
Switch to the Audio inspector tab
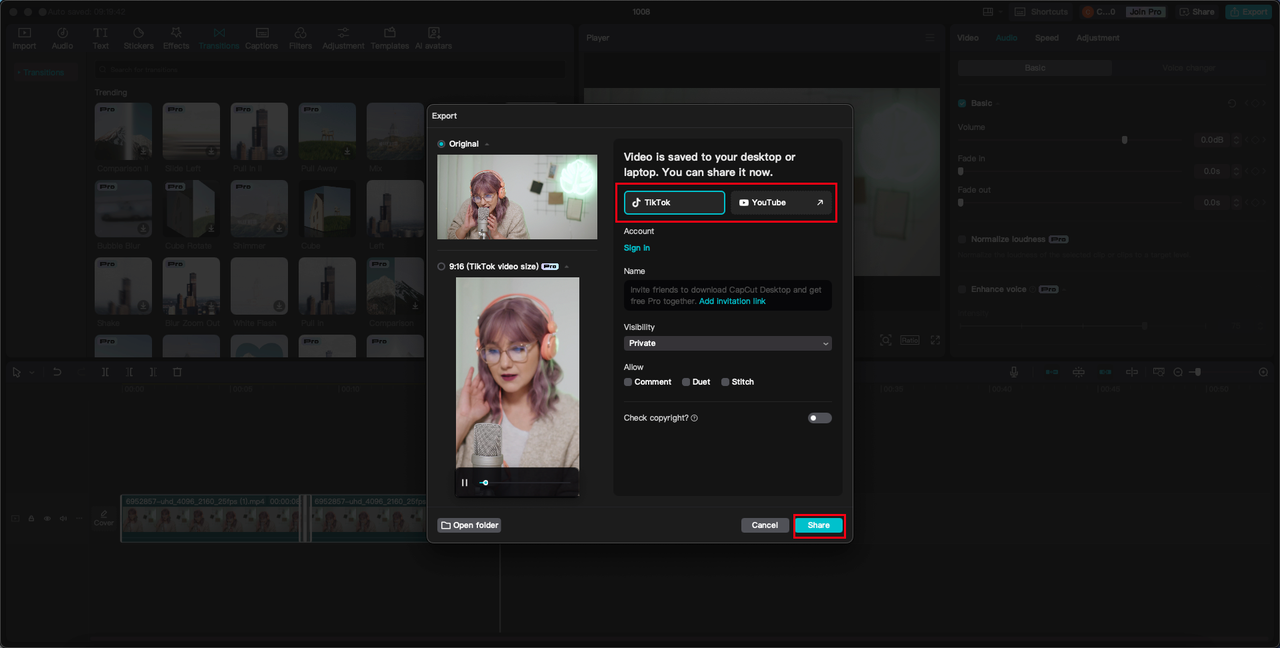click(1006, 38)
